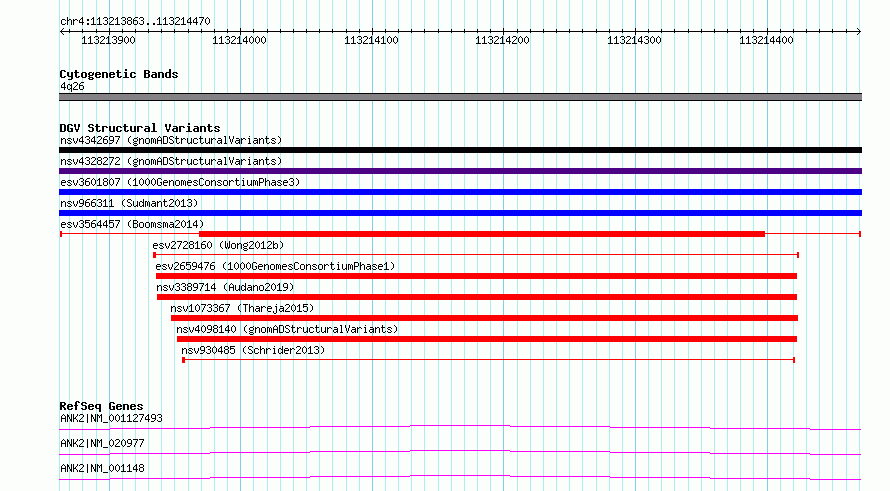Select the red nsv3389714 variant bar
Viewport: 890px width, 491px height.
[477, 297]
